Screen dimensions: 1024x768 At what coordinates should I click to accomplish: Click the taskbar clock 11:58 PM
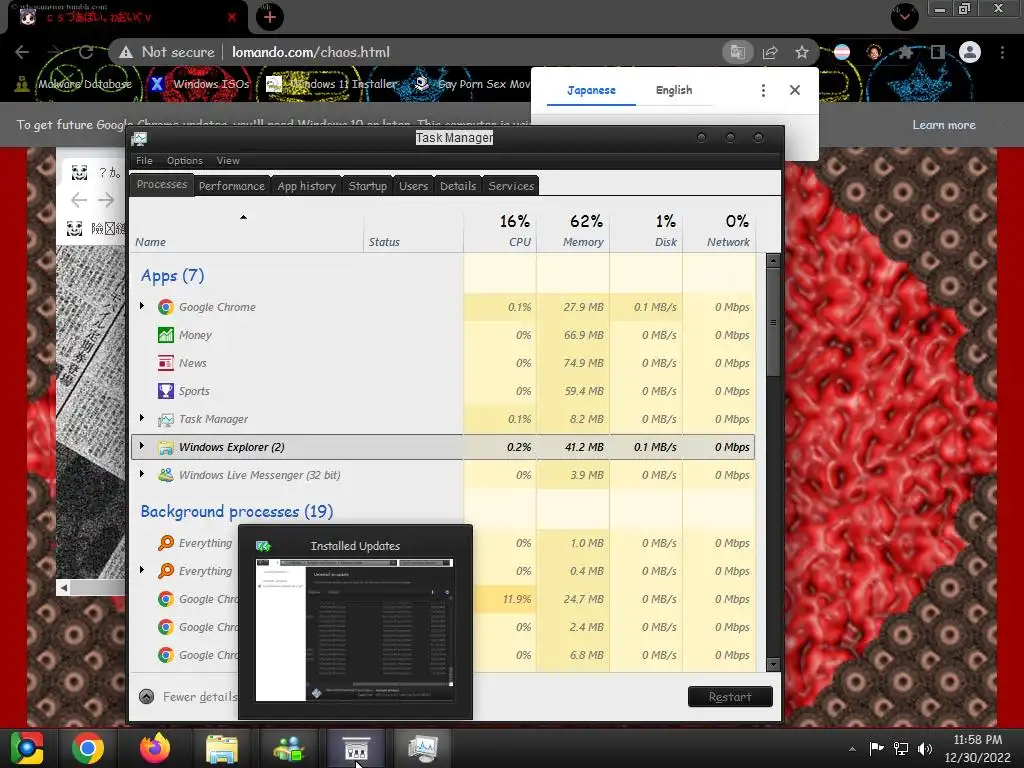click(978, 740)
